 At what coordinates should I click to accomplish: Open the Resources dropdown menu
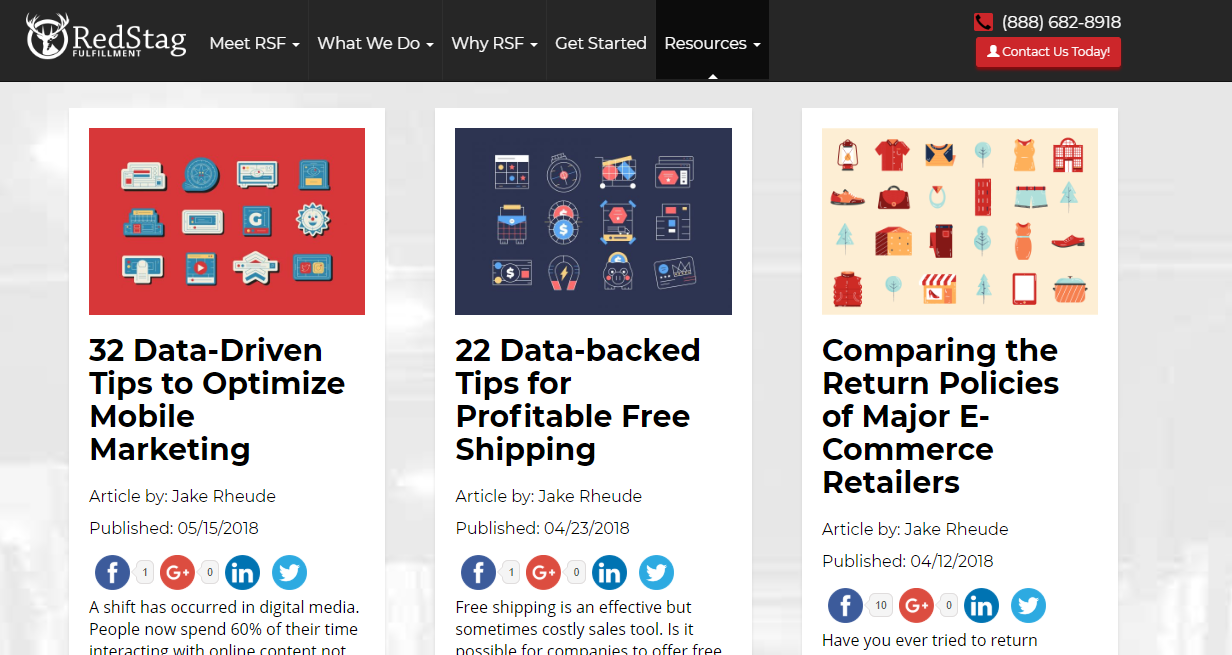(x=712, y=43)
